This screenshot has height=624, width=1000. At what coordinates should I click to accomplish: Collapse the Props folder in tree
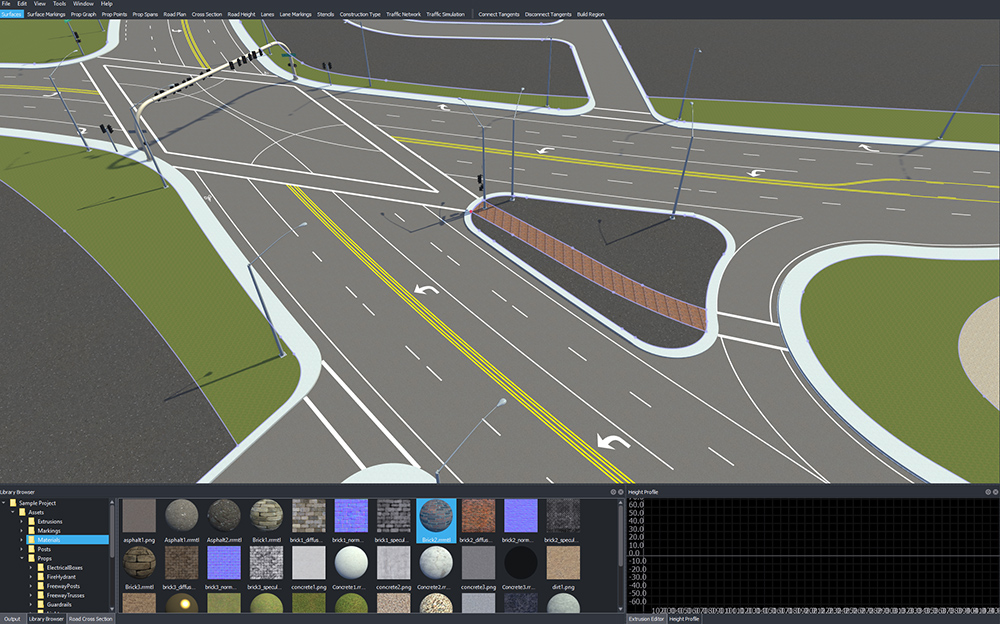click(22, 558)
